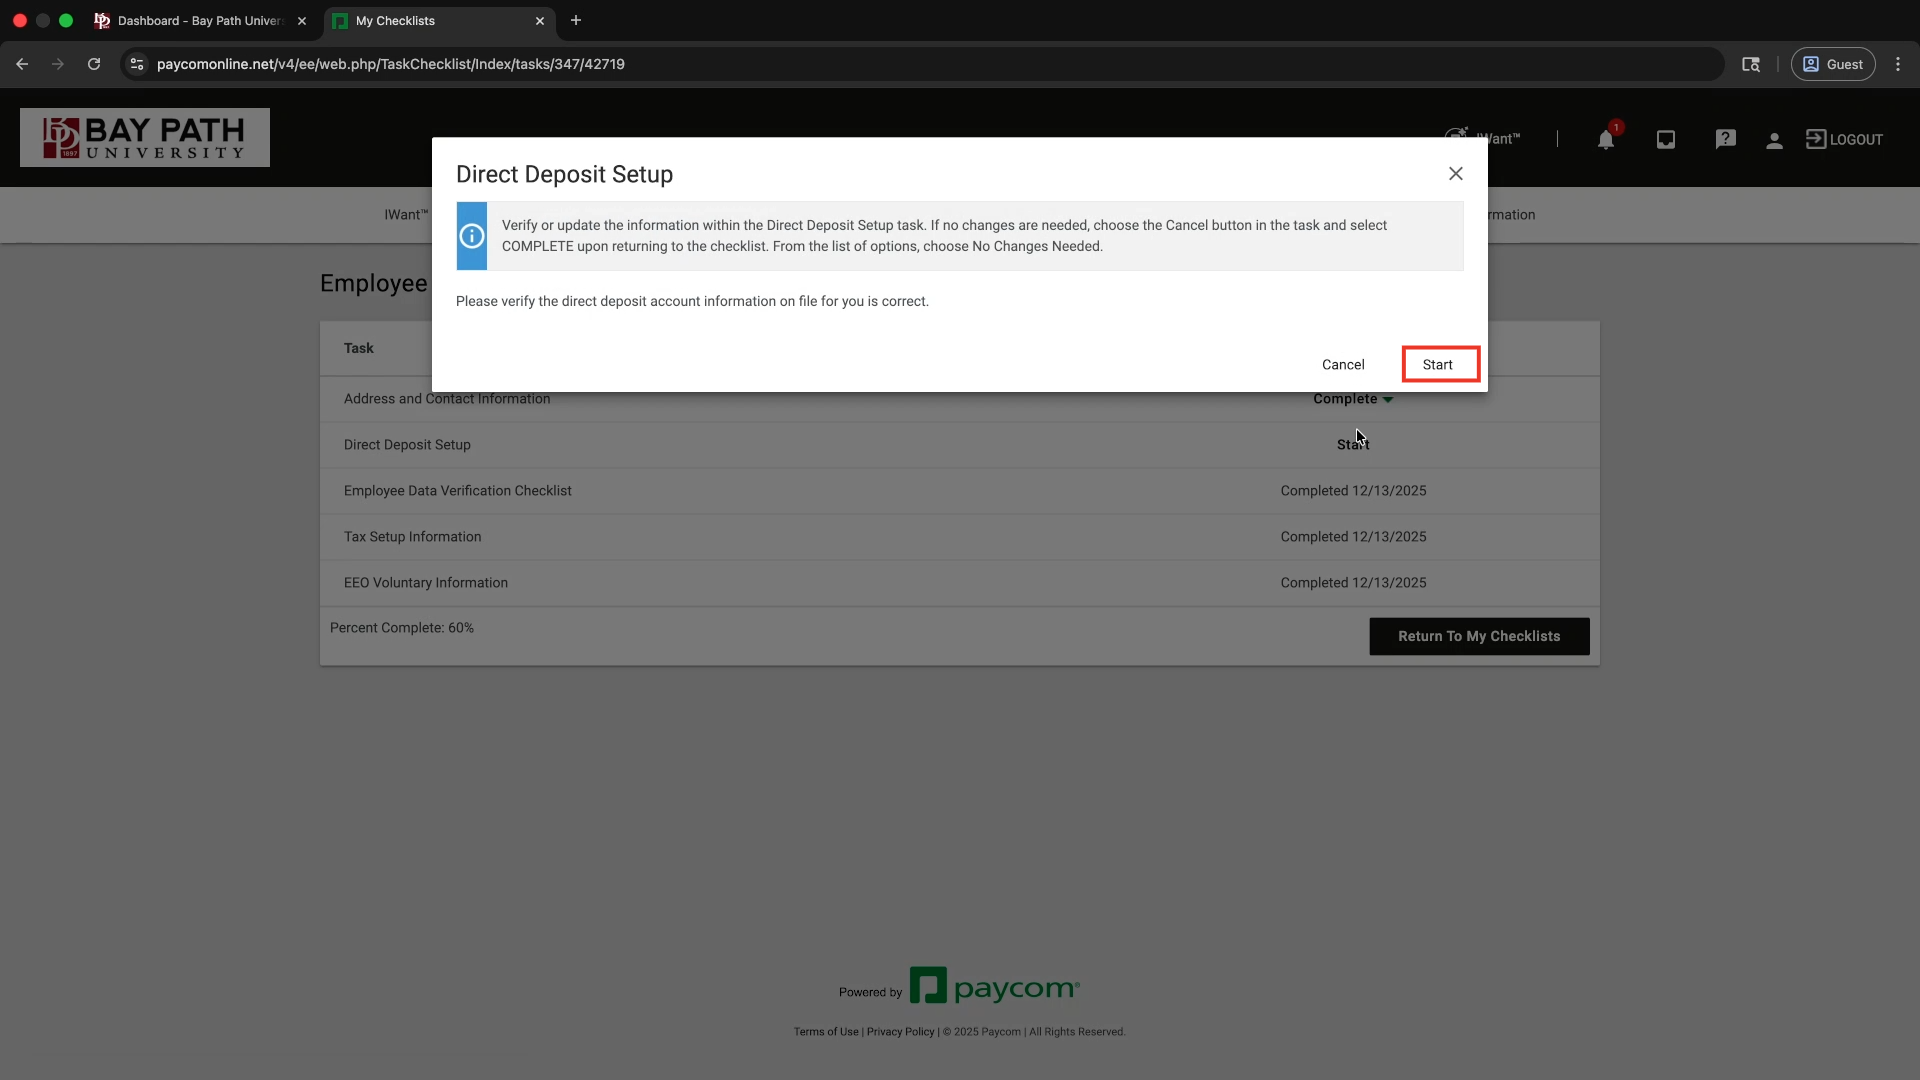Select the IWant menu item
1920x1080 pixels.
tap(405, 215)
